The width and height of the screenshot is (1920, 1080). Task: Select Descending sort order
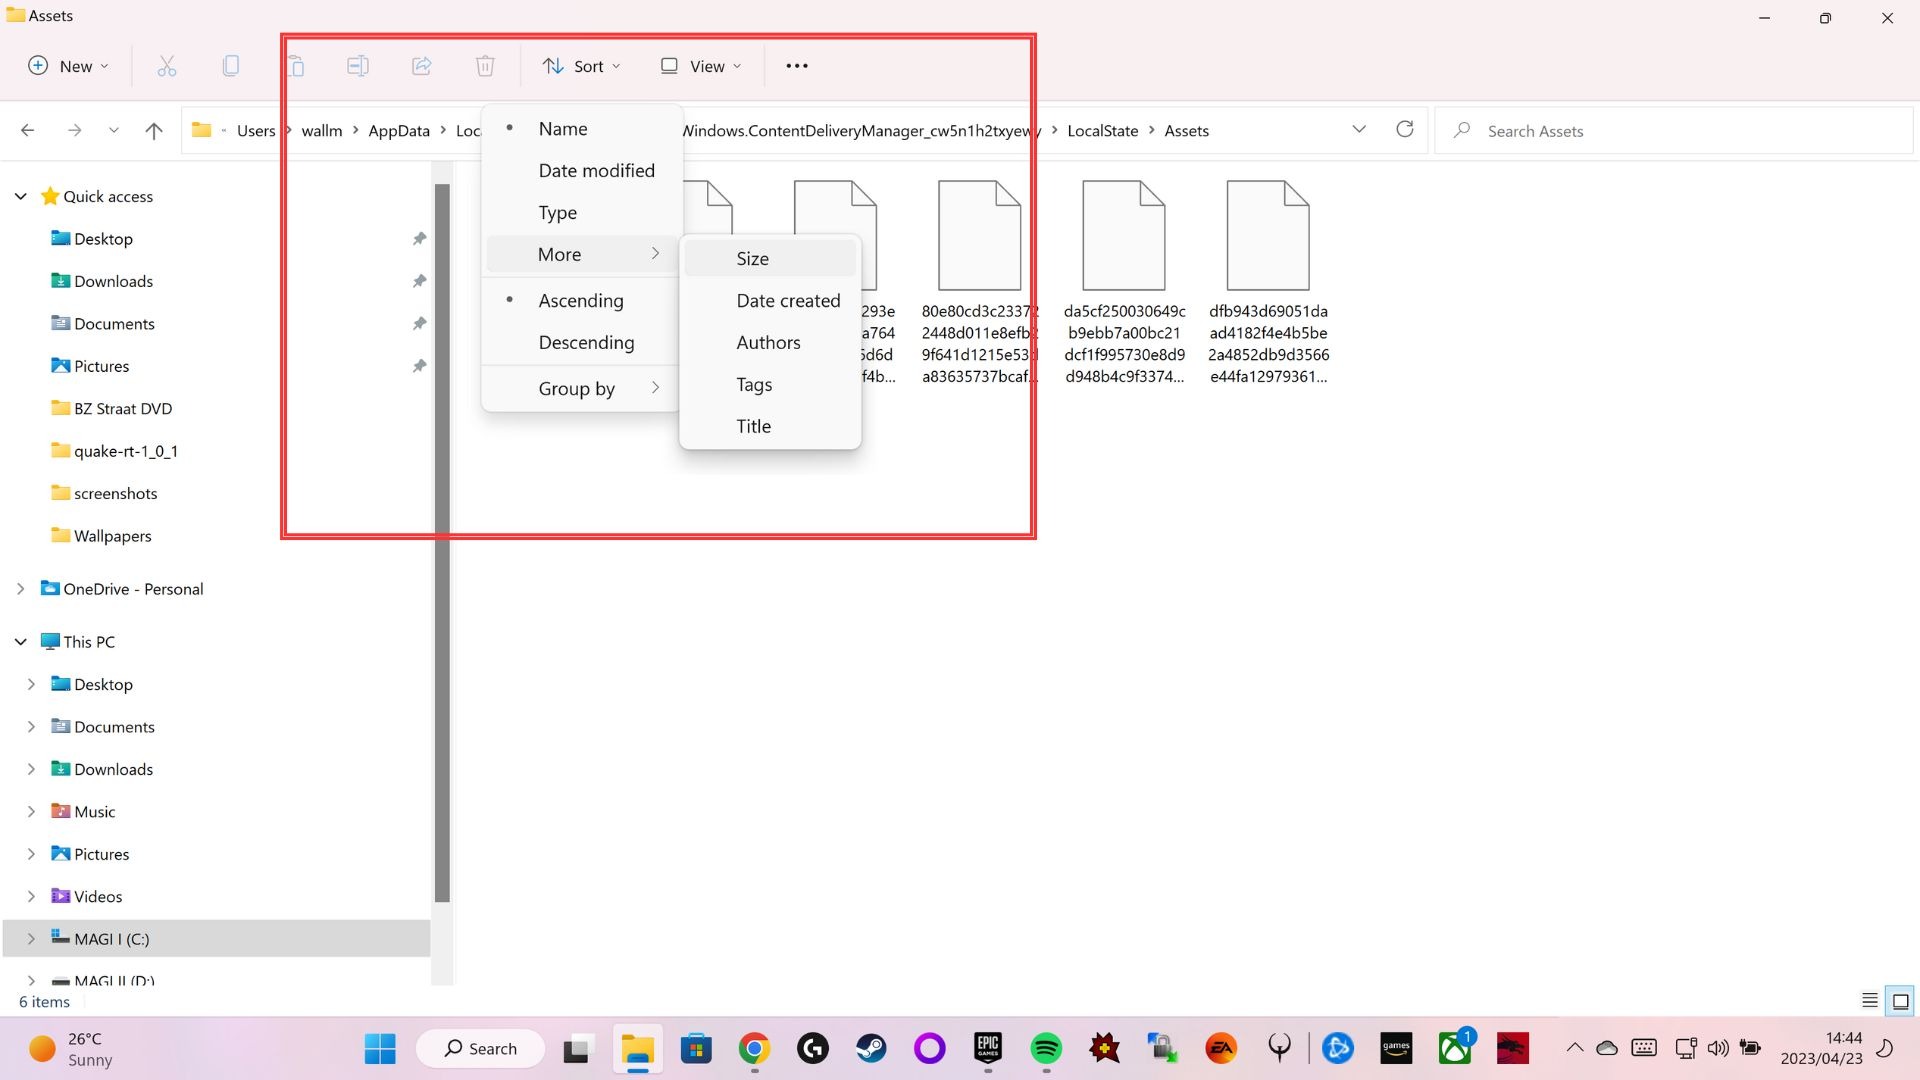586,342
